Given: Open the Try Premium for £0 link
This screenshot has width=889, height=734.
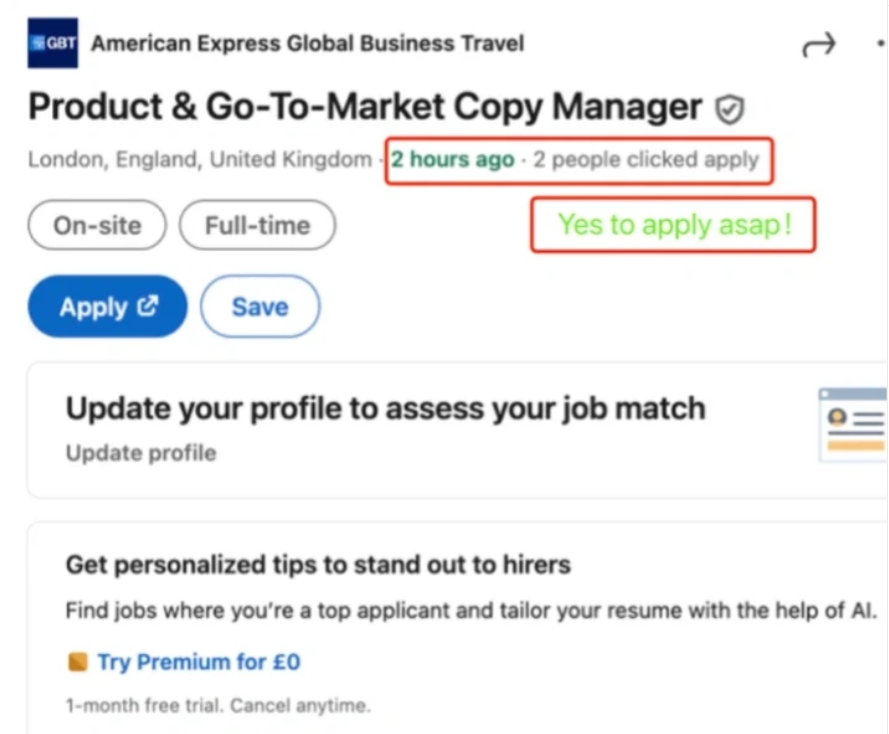Looking at the screenshot, I should point(197,662).
